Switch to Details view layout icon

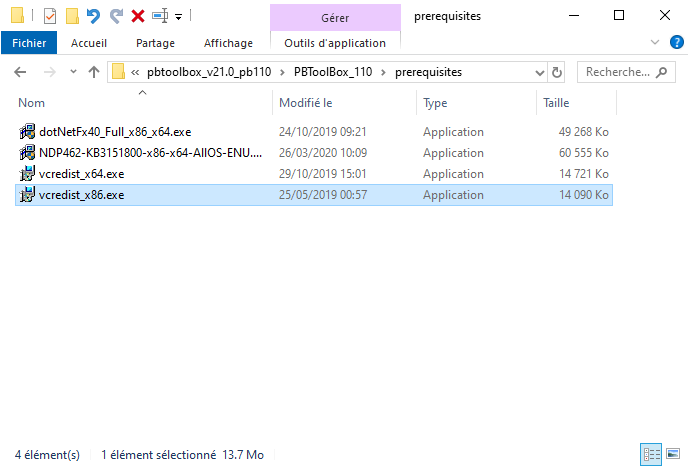click(x=651, y=454)
